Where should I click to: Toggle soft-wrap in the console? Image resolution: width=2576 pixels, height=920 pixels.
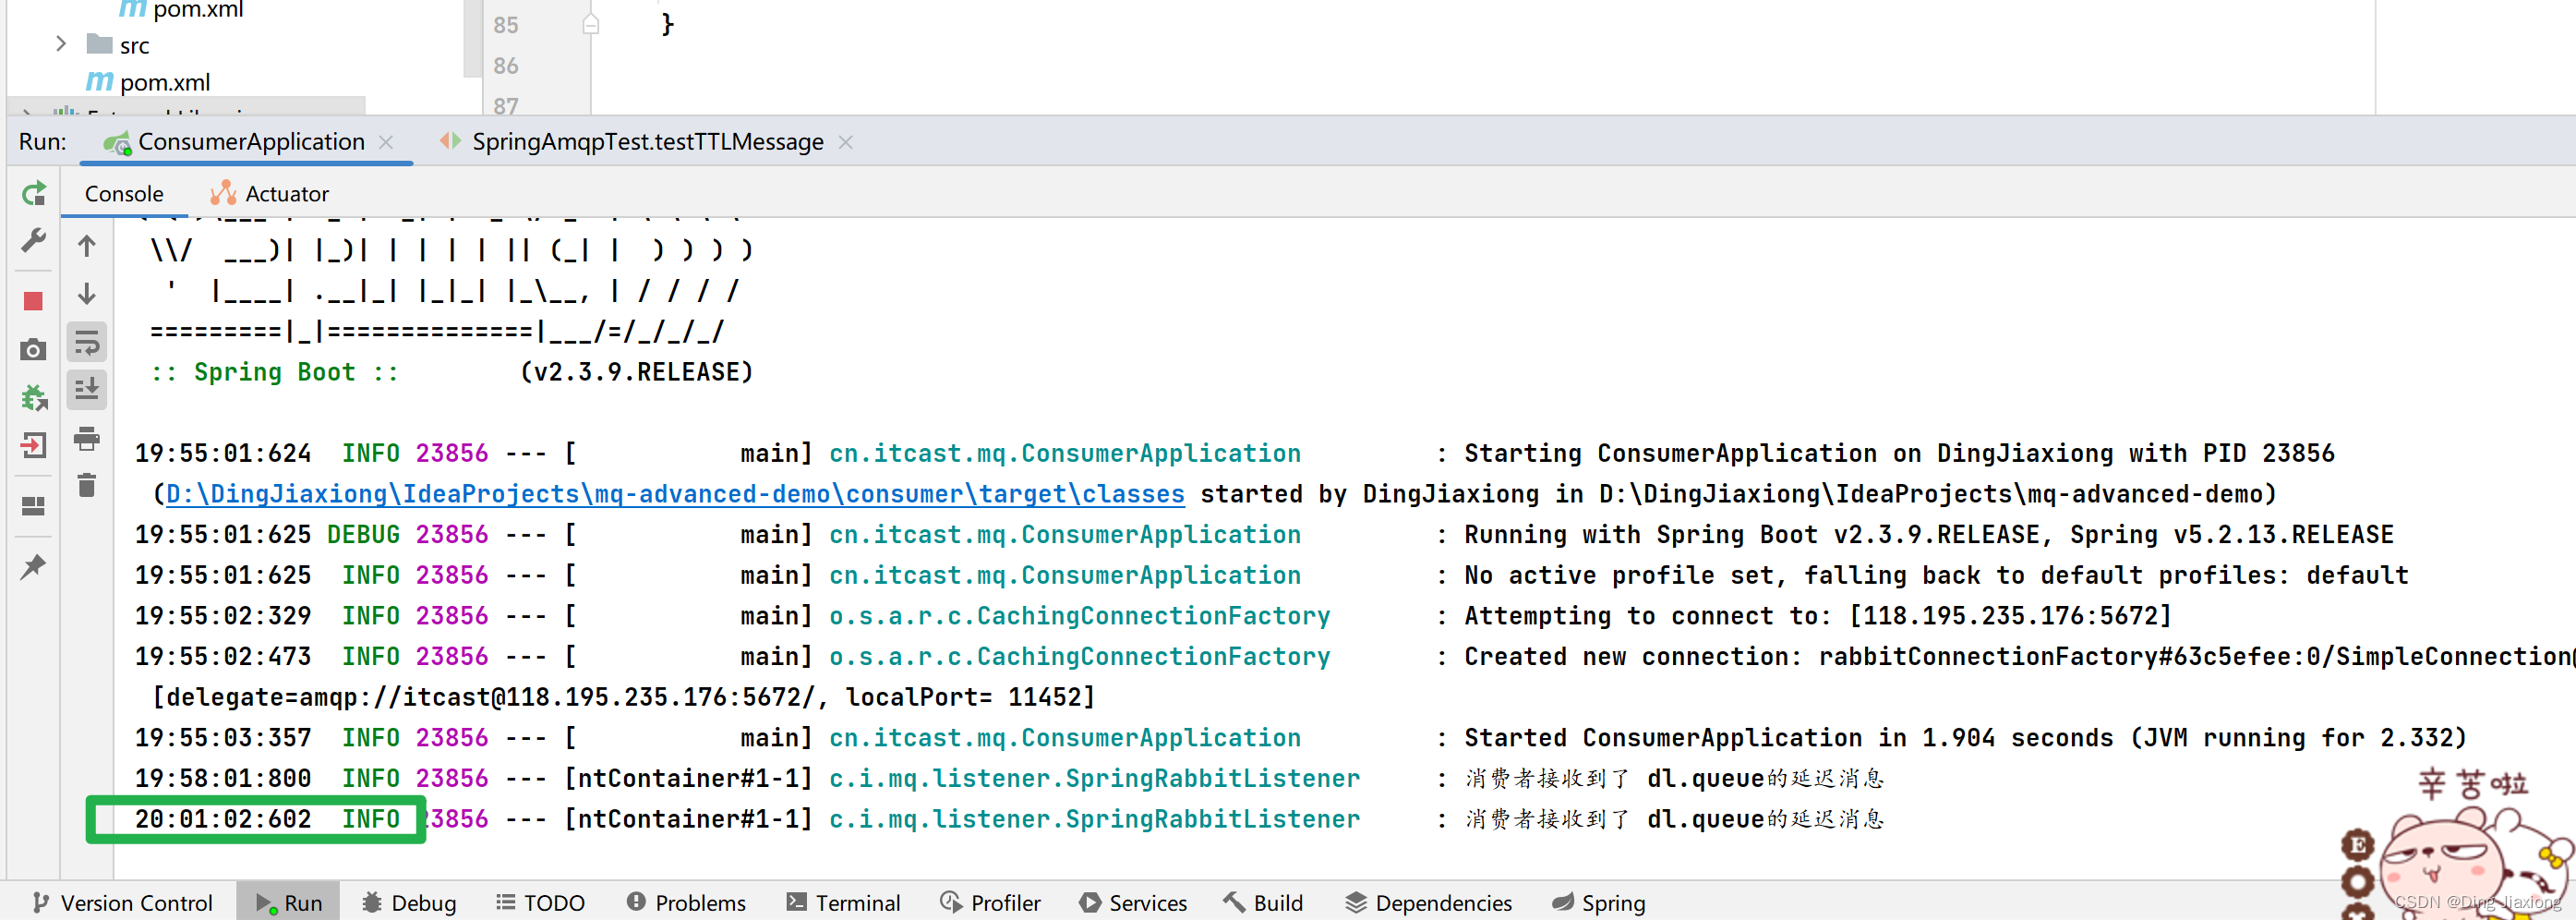[x=87, y=343]
